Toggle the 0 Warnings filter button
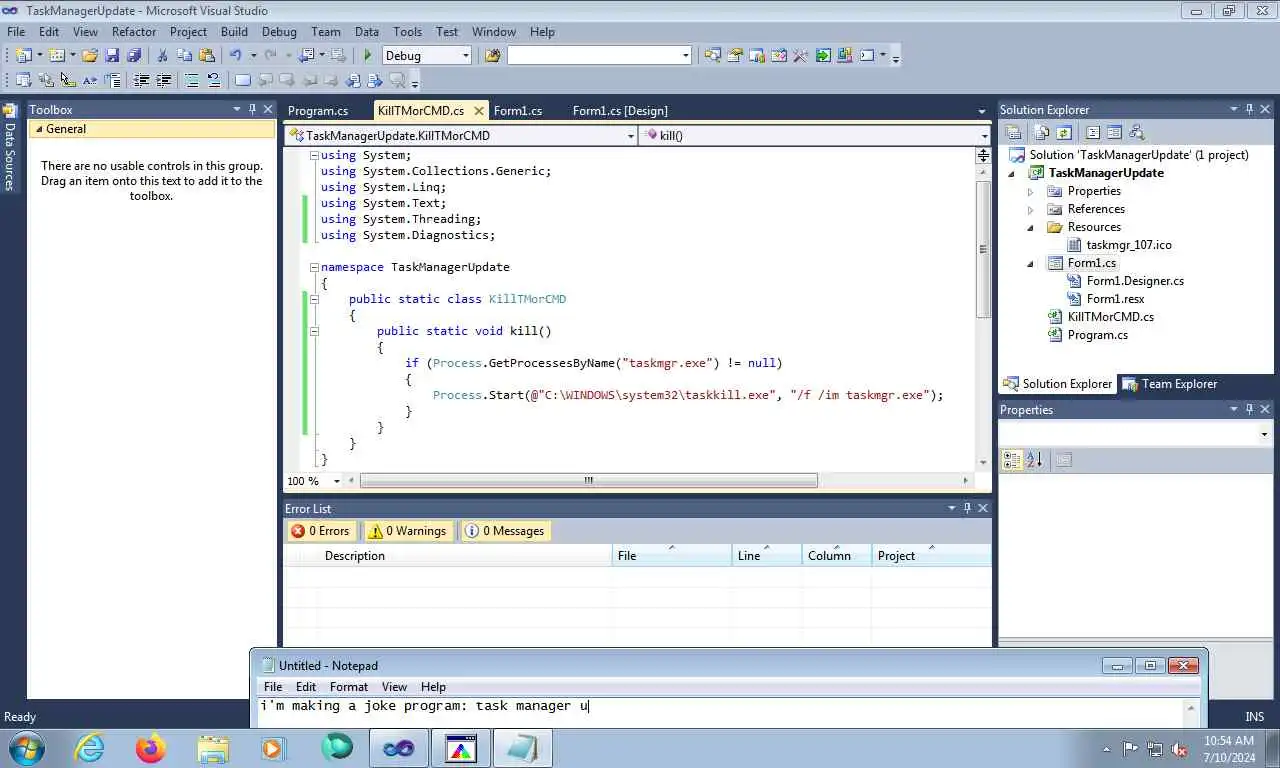Viewport: 1280px width, 768px height. pyautogui.click(x=407, y=531)
